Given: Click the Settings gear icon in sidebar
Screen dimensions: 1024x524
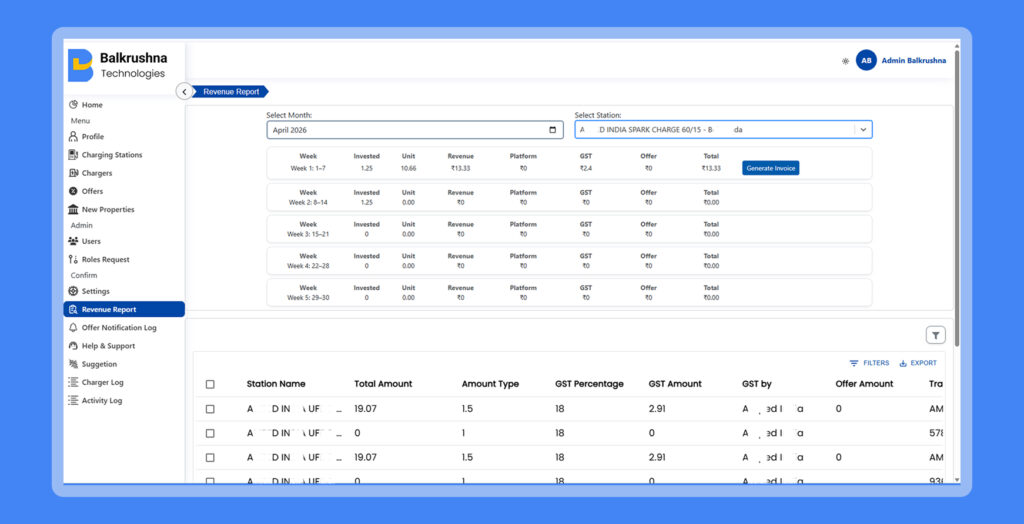Looking at the screenshot, I should click(x=73, y=291).
